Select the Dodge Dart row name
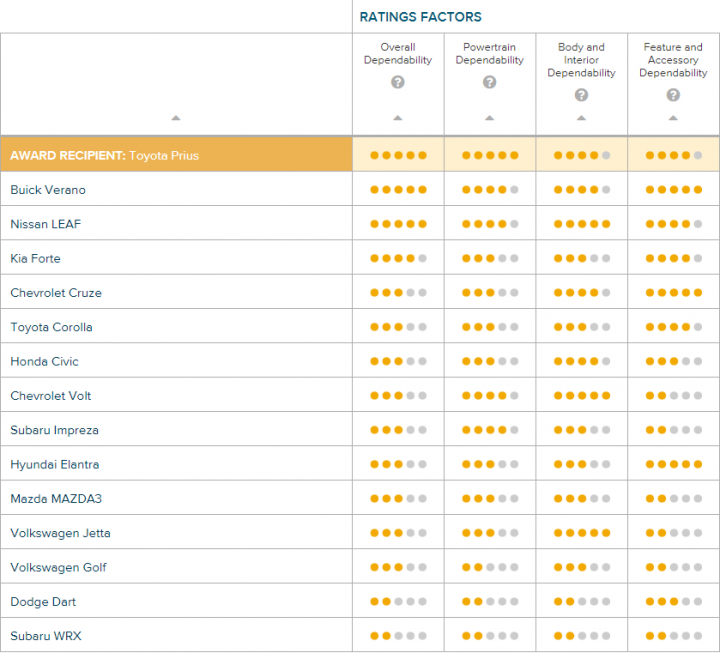720x653 pixels. (43, 602)
